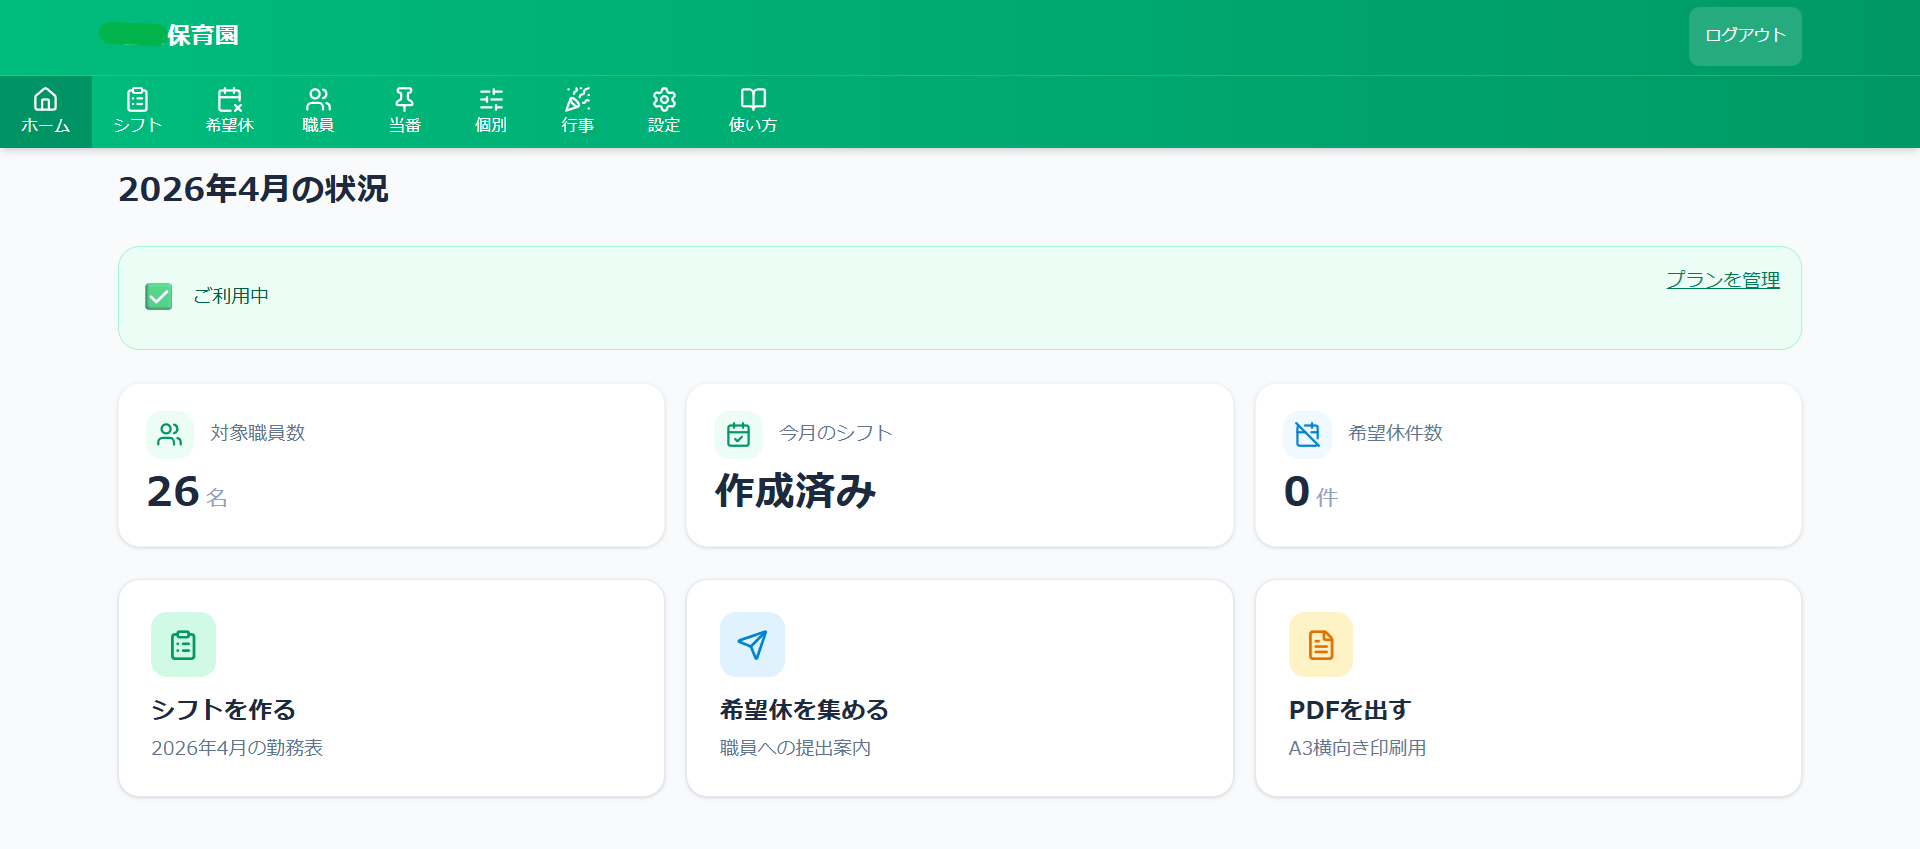1920x849 pixels.
Task: Open the プランを管理 link
Action: pos(1723,280)
